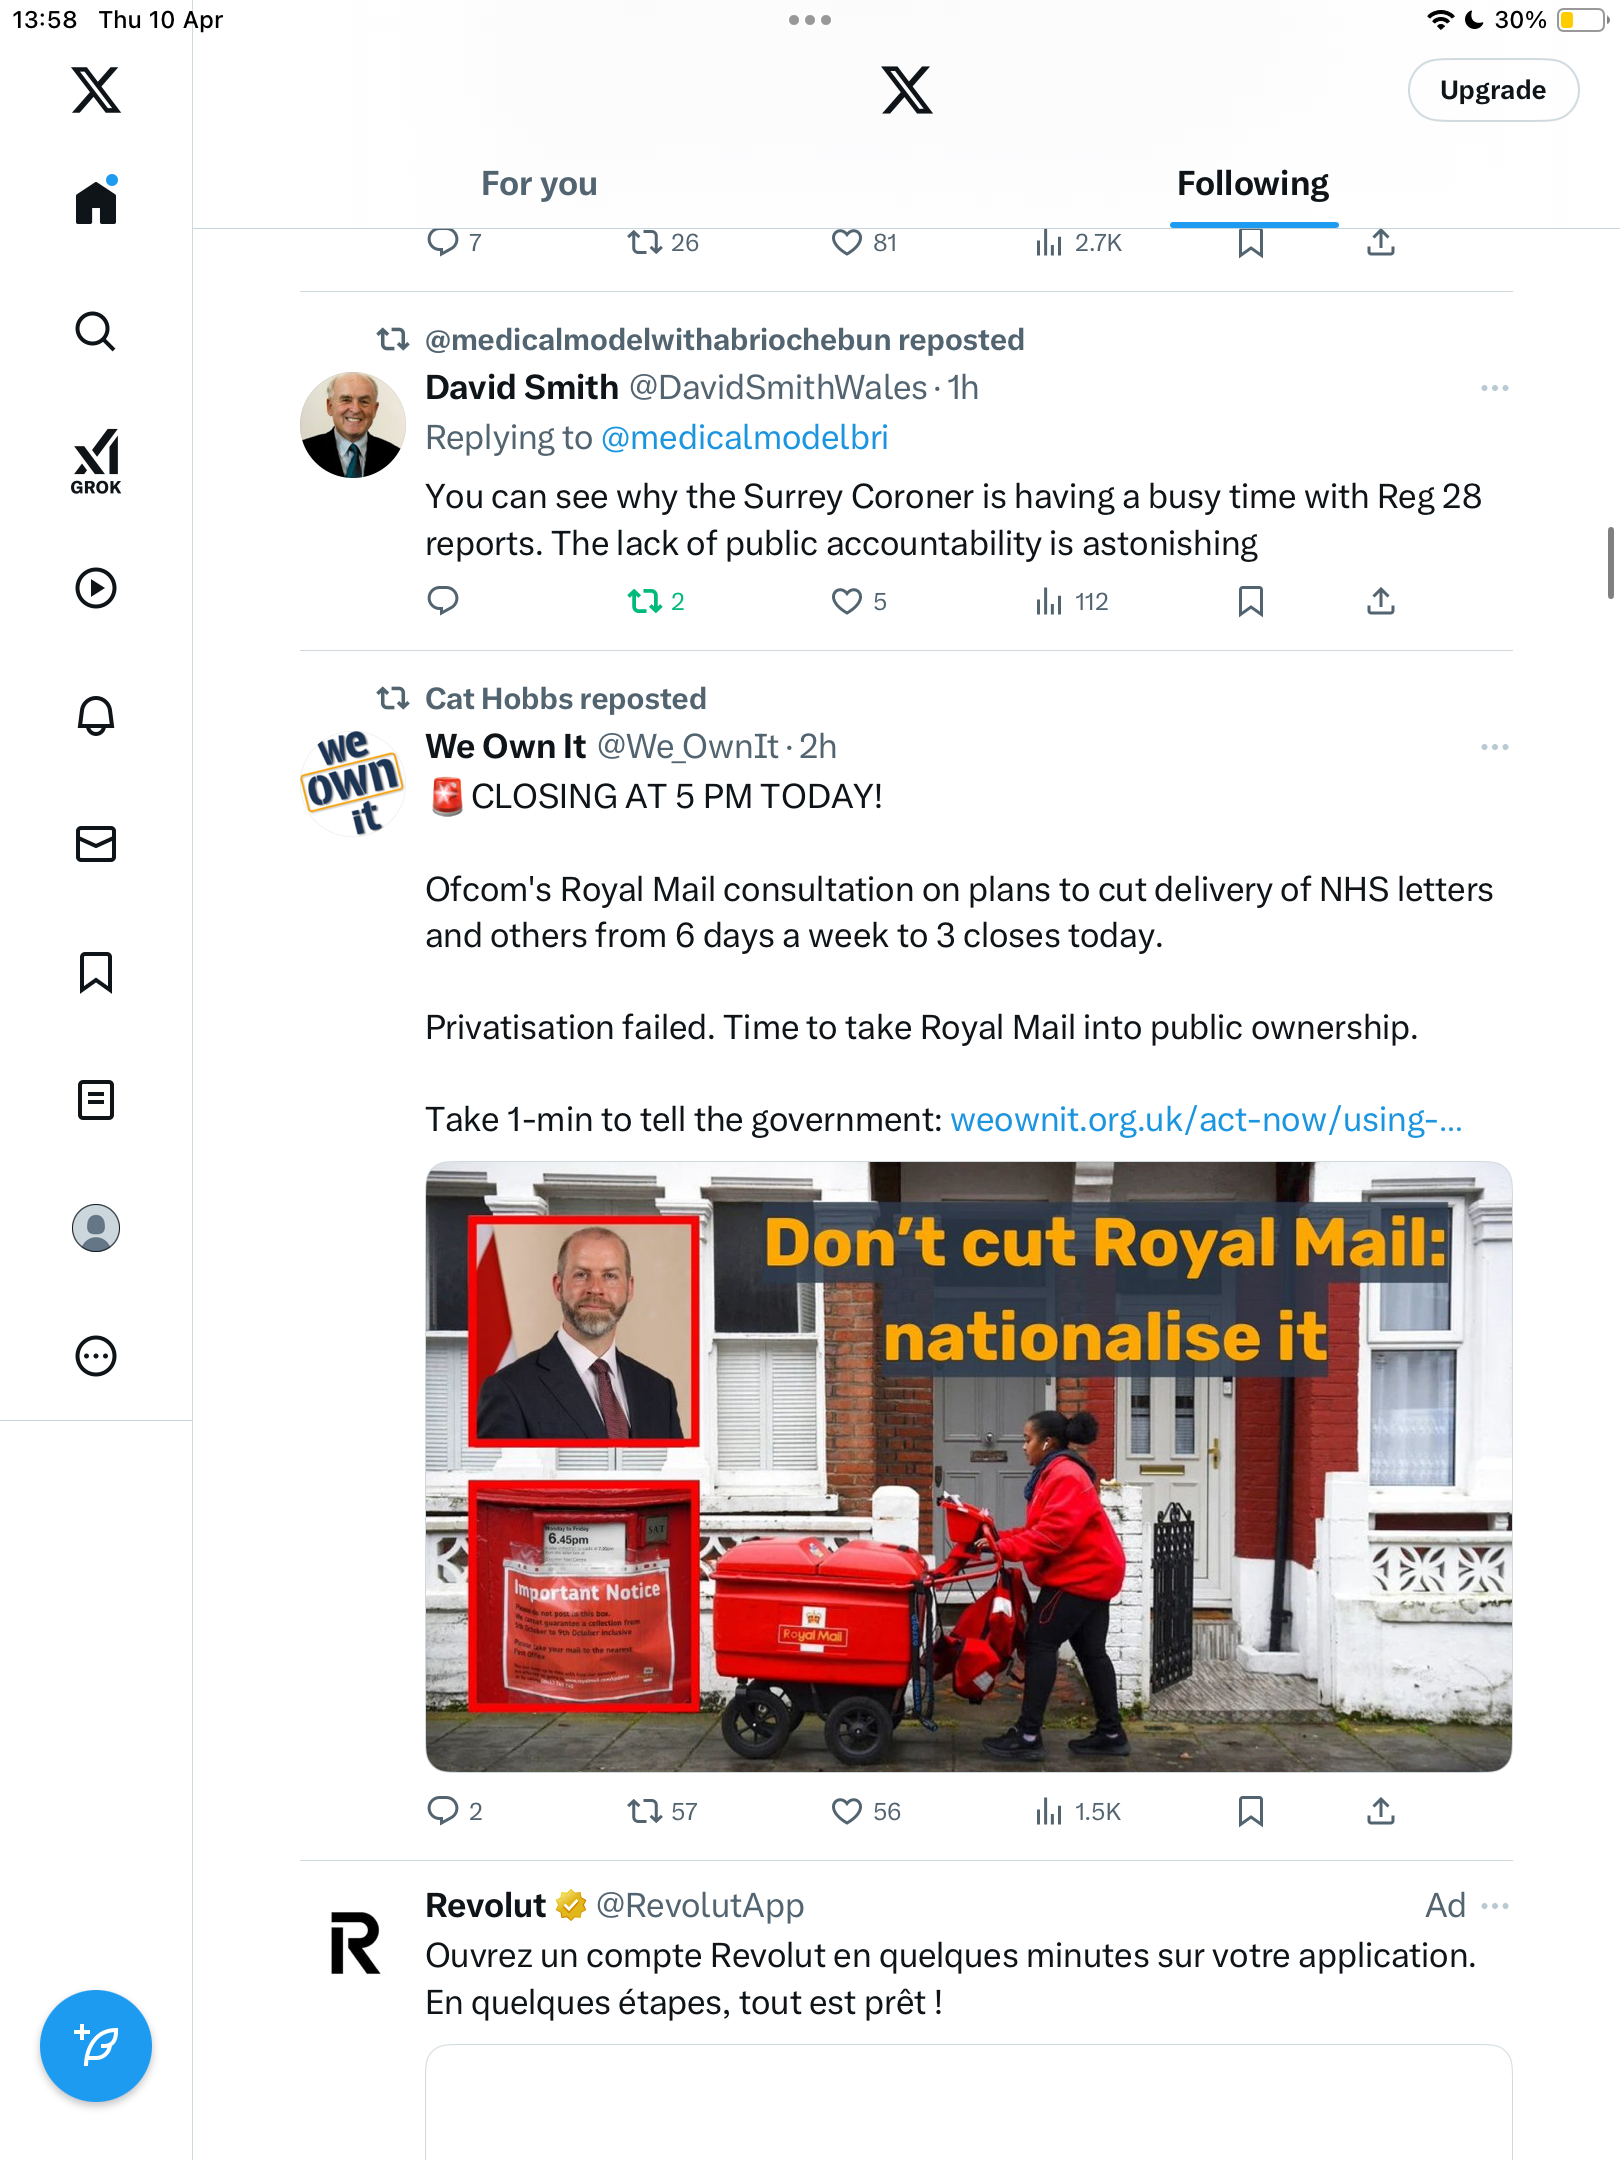Switch to the For you tab
1620x2160 pixels.
539,184
